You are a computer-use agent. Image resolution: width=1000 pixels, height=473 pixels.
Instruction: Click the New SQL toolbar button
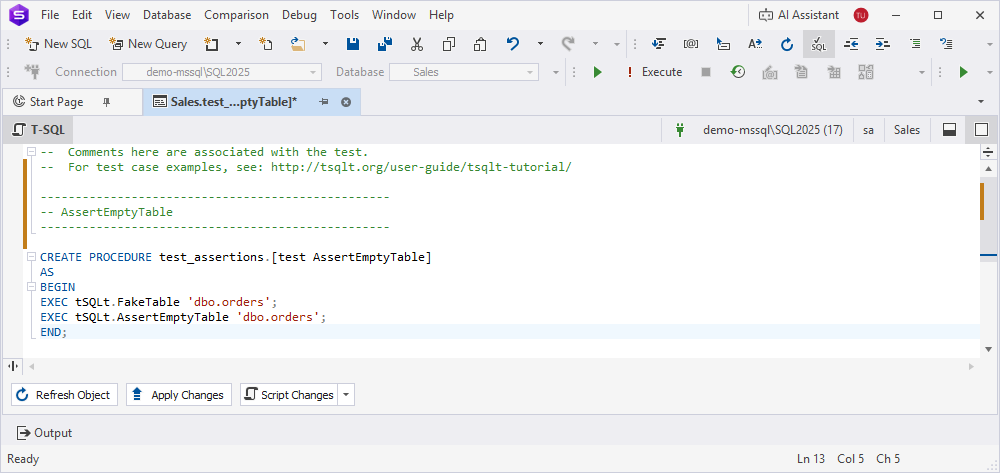(x=58, y=44)
